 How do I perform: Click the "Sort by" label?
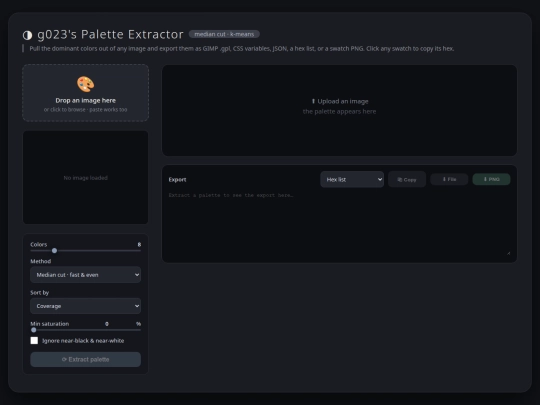pos(40,293)
